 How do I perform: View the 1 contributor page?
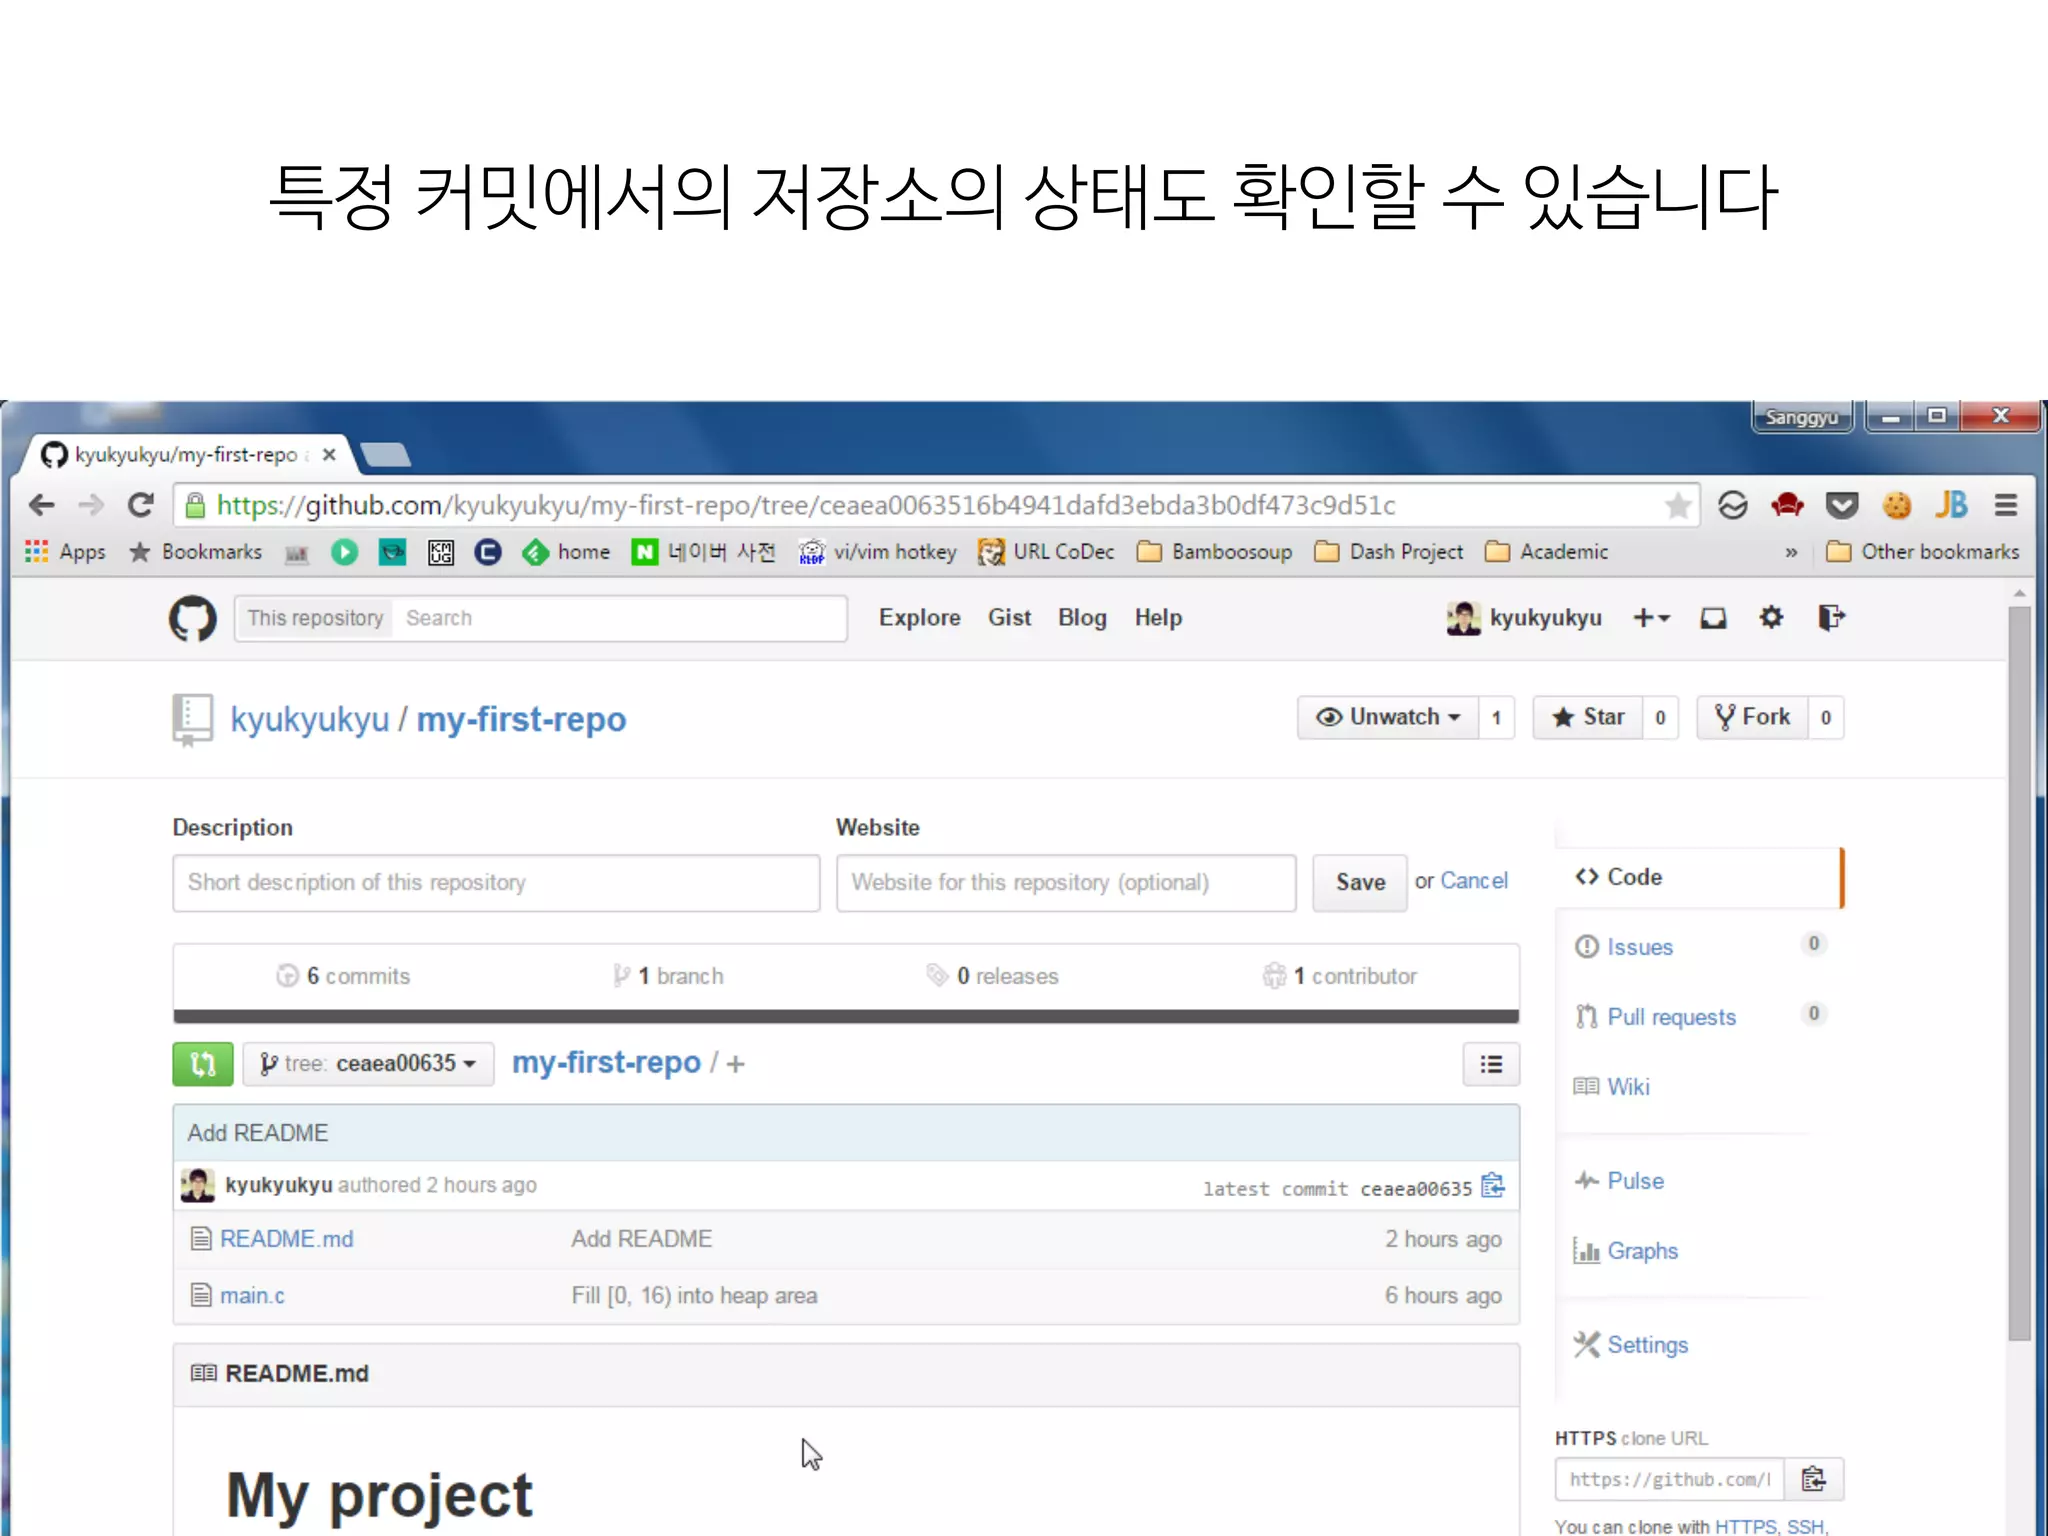point(1340,976)
